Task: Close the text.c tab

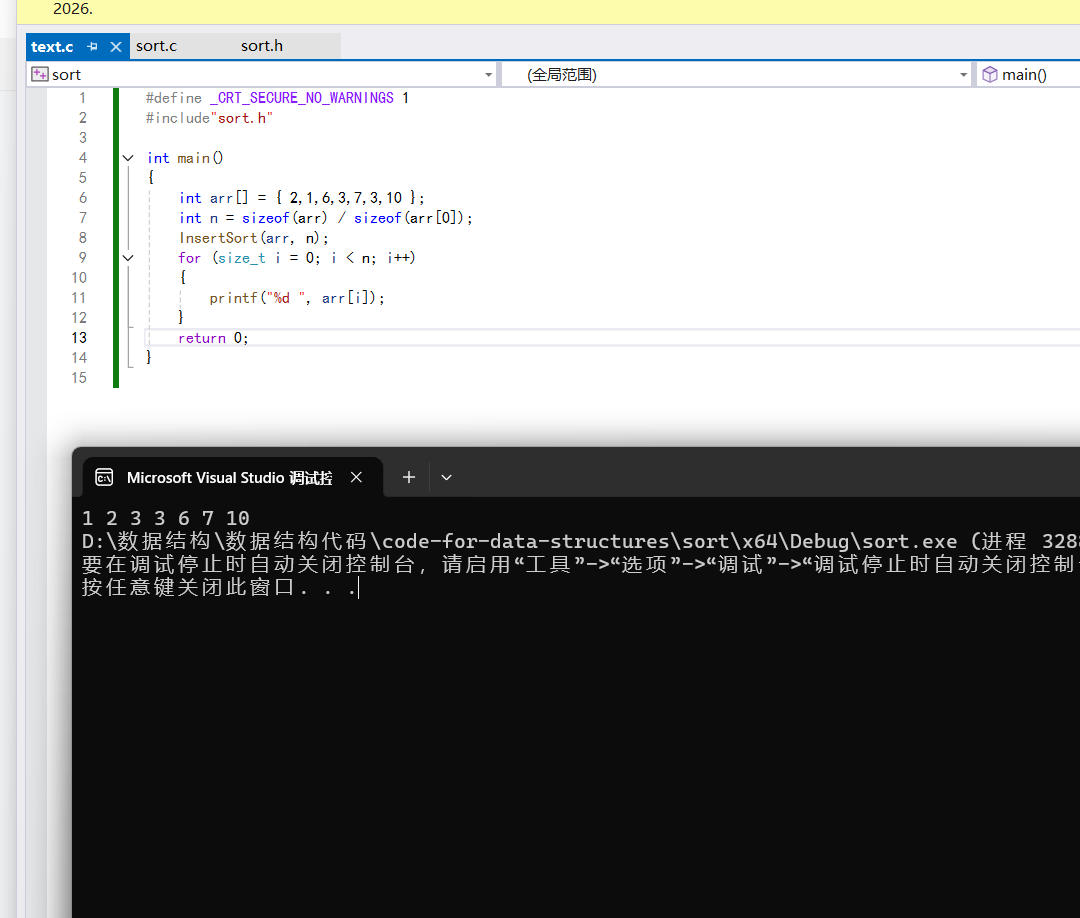Action: coord(116,47)
